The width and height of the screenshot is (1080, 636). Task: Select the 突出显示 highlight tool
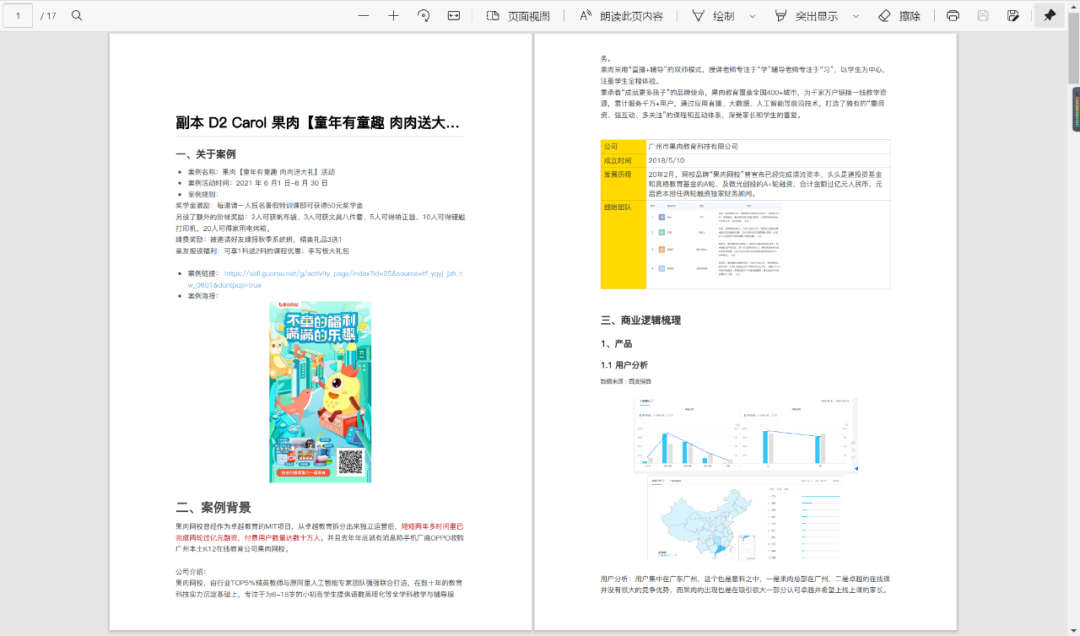[x=807, y=15]
